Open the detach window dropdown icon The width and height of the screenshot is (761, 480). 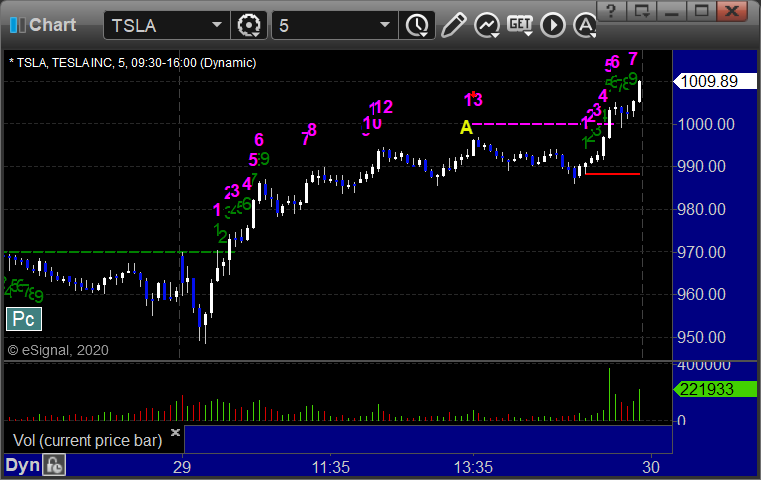(642, 11)
